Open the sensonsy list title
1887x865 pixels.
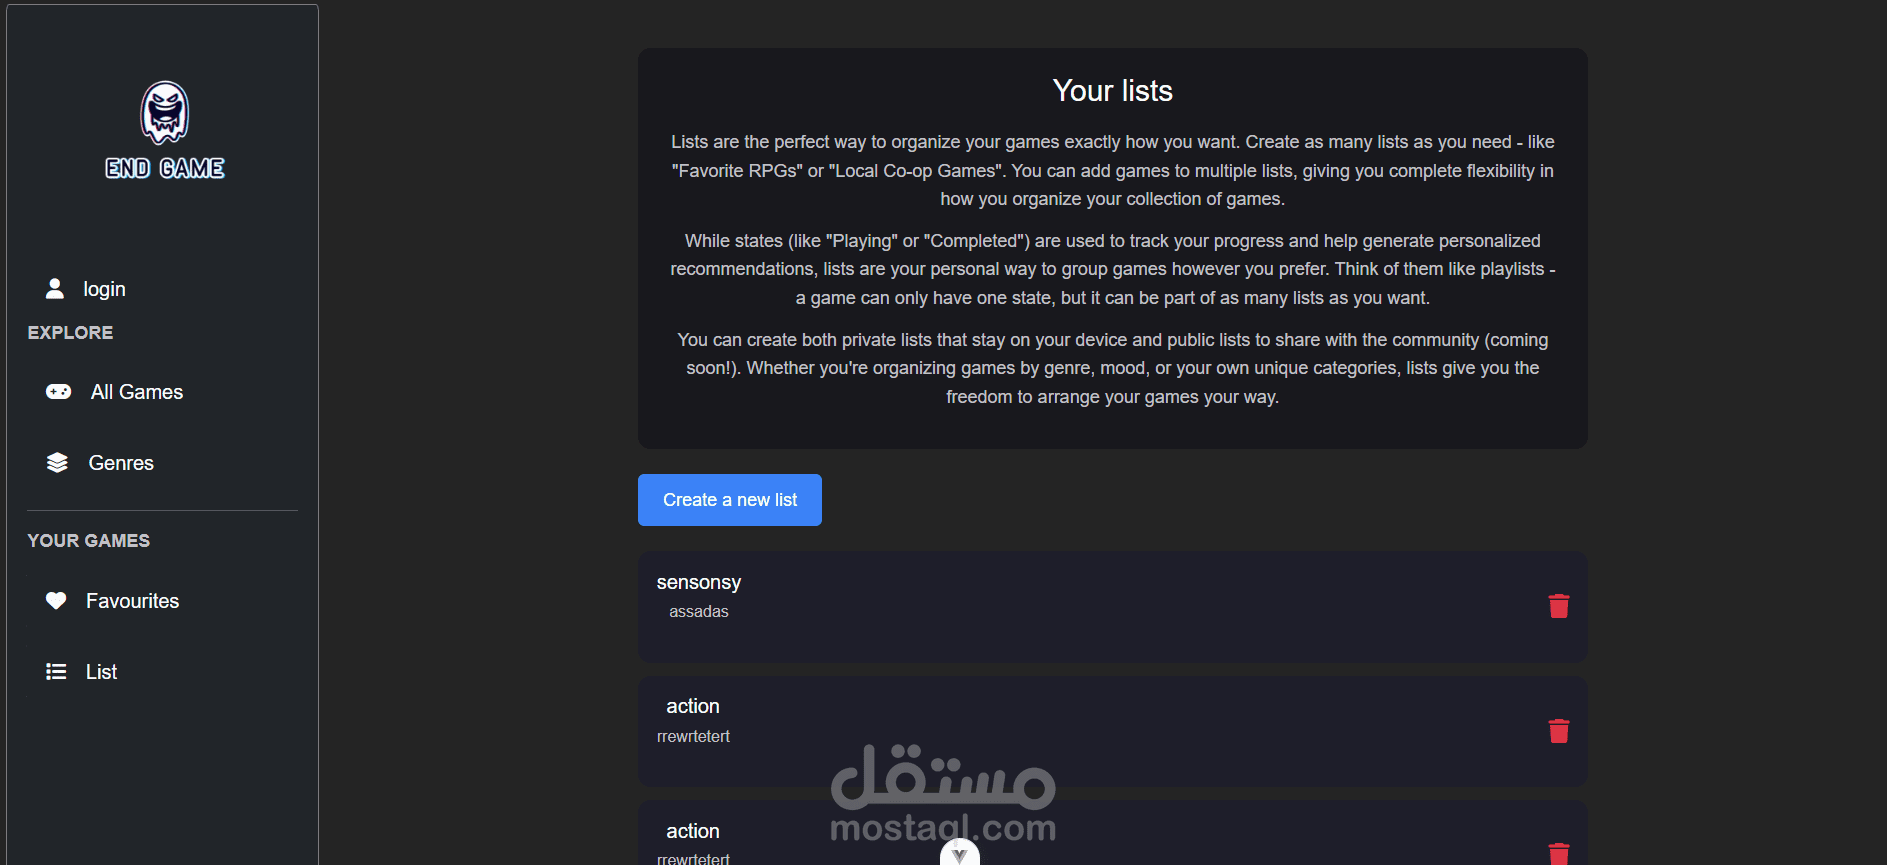(x=699, y=582)
